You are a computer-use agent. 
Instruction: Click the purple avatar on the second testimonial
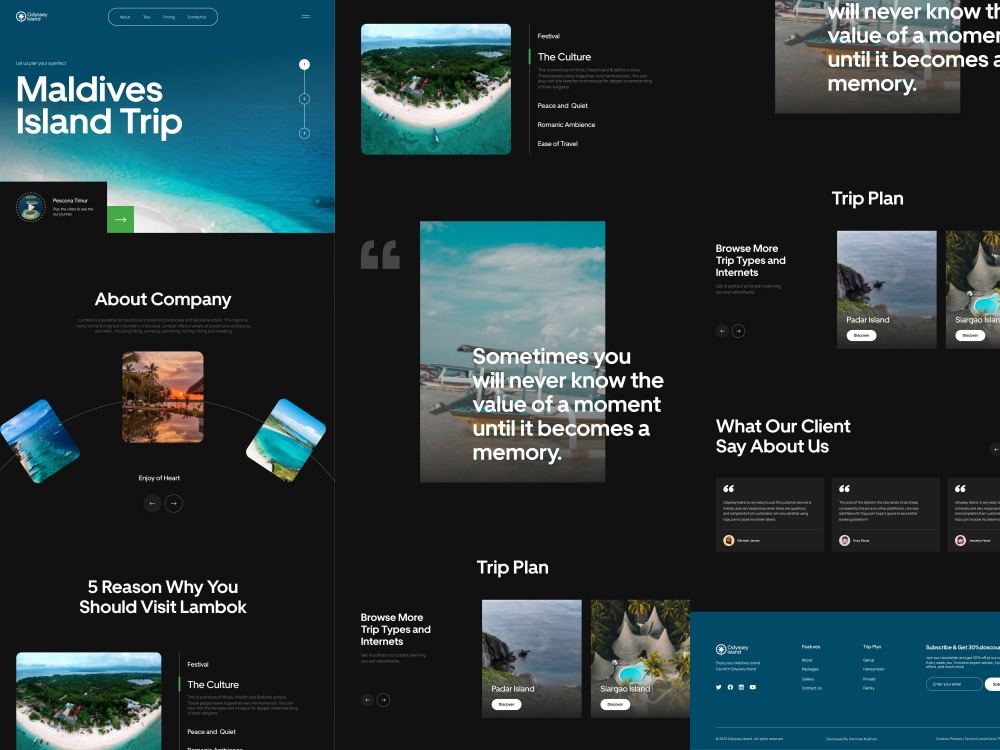[844, 540]
